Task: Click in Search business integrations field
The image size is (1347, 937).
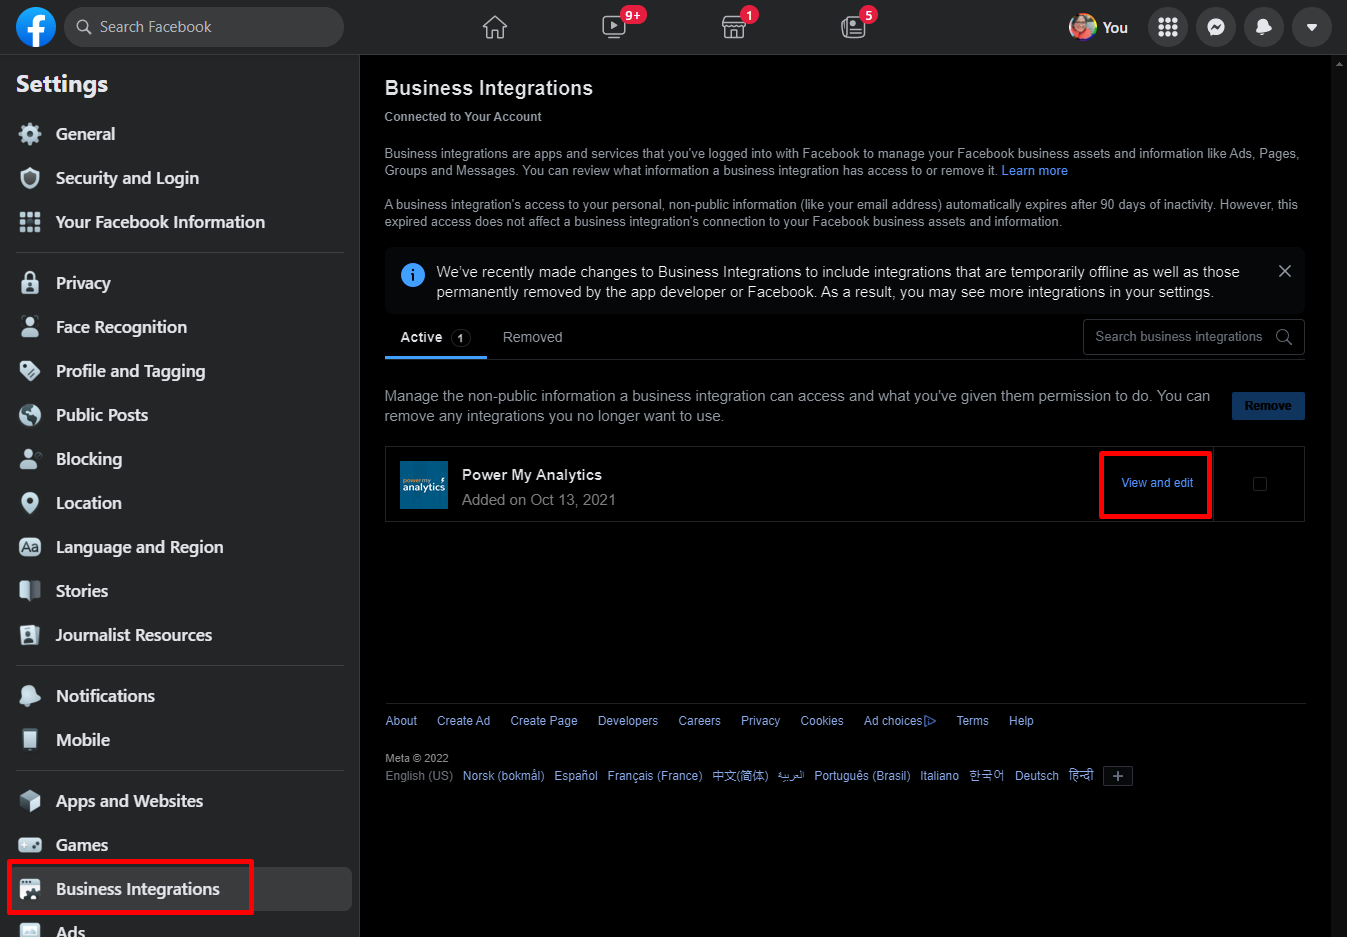Action: point(1178,337)
